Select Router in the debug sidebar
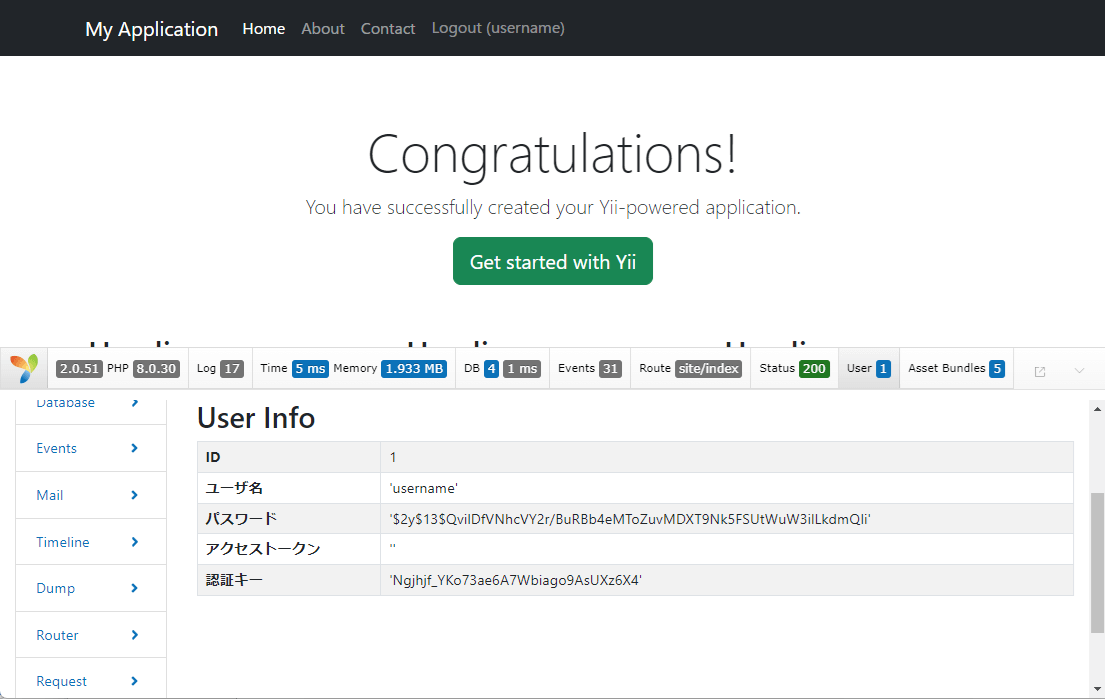1105x699 pixels. click(x=57, y=635)
